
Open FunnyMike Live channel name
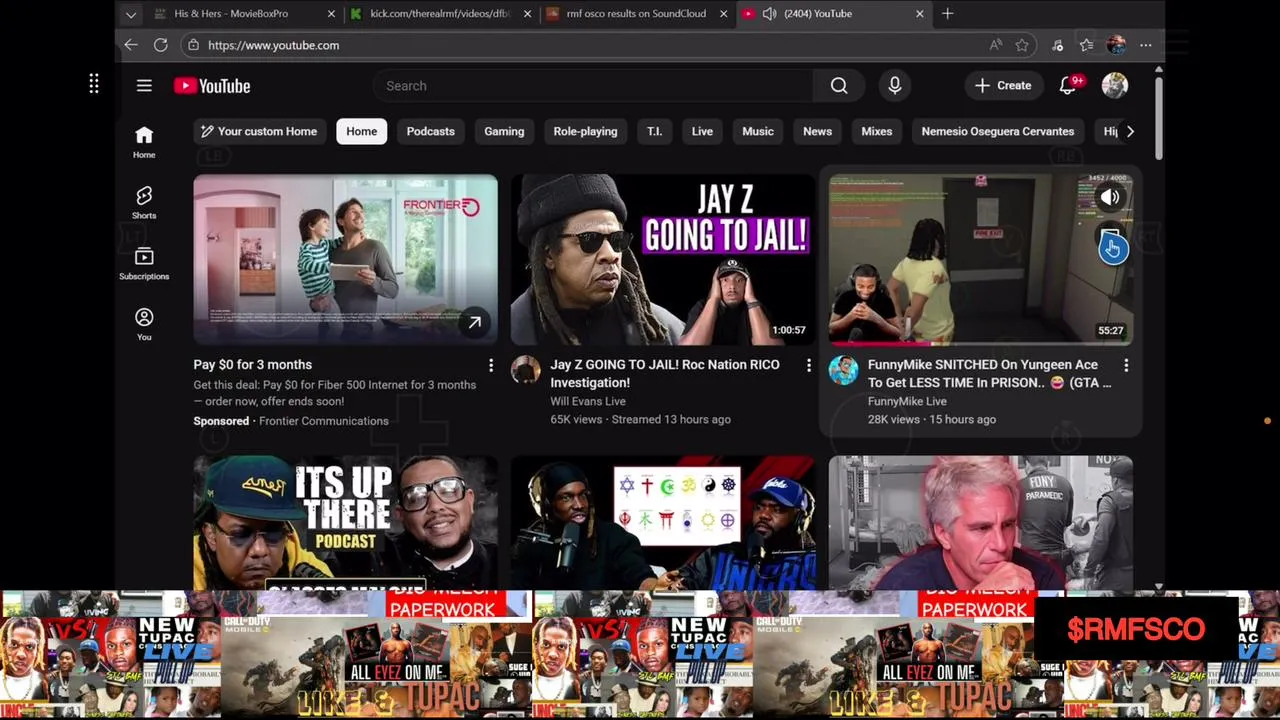pyautogui.click(x=907, y=401)
